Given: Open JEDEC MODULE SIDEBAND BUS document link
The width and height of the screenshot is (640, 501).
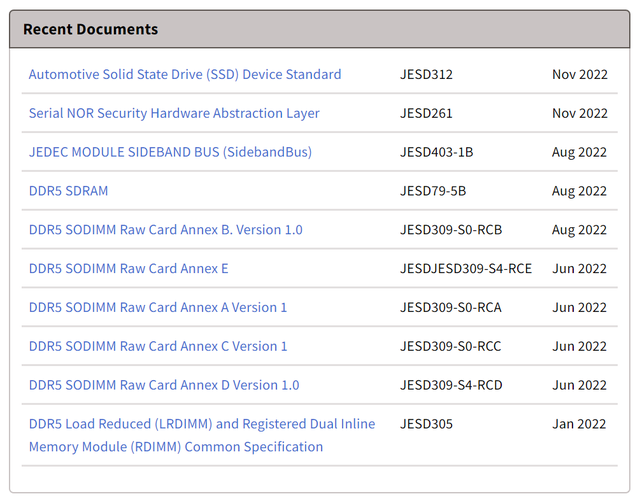Looking at the screenshot, I should pyautogui.click(x=170, y=152).
